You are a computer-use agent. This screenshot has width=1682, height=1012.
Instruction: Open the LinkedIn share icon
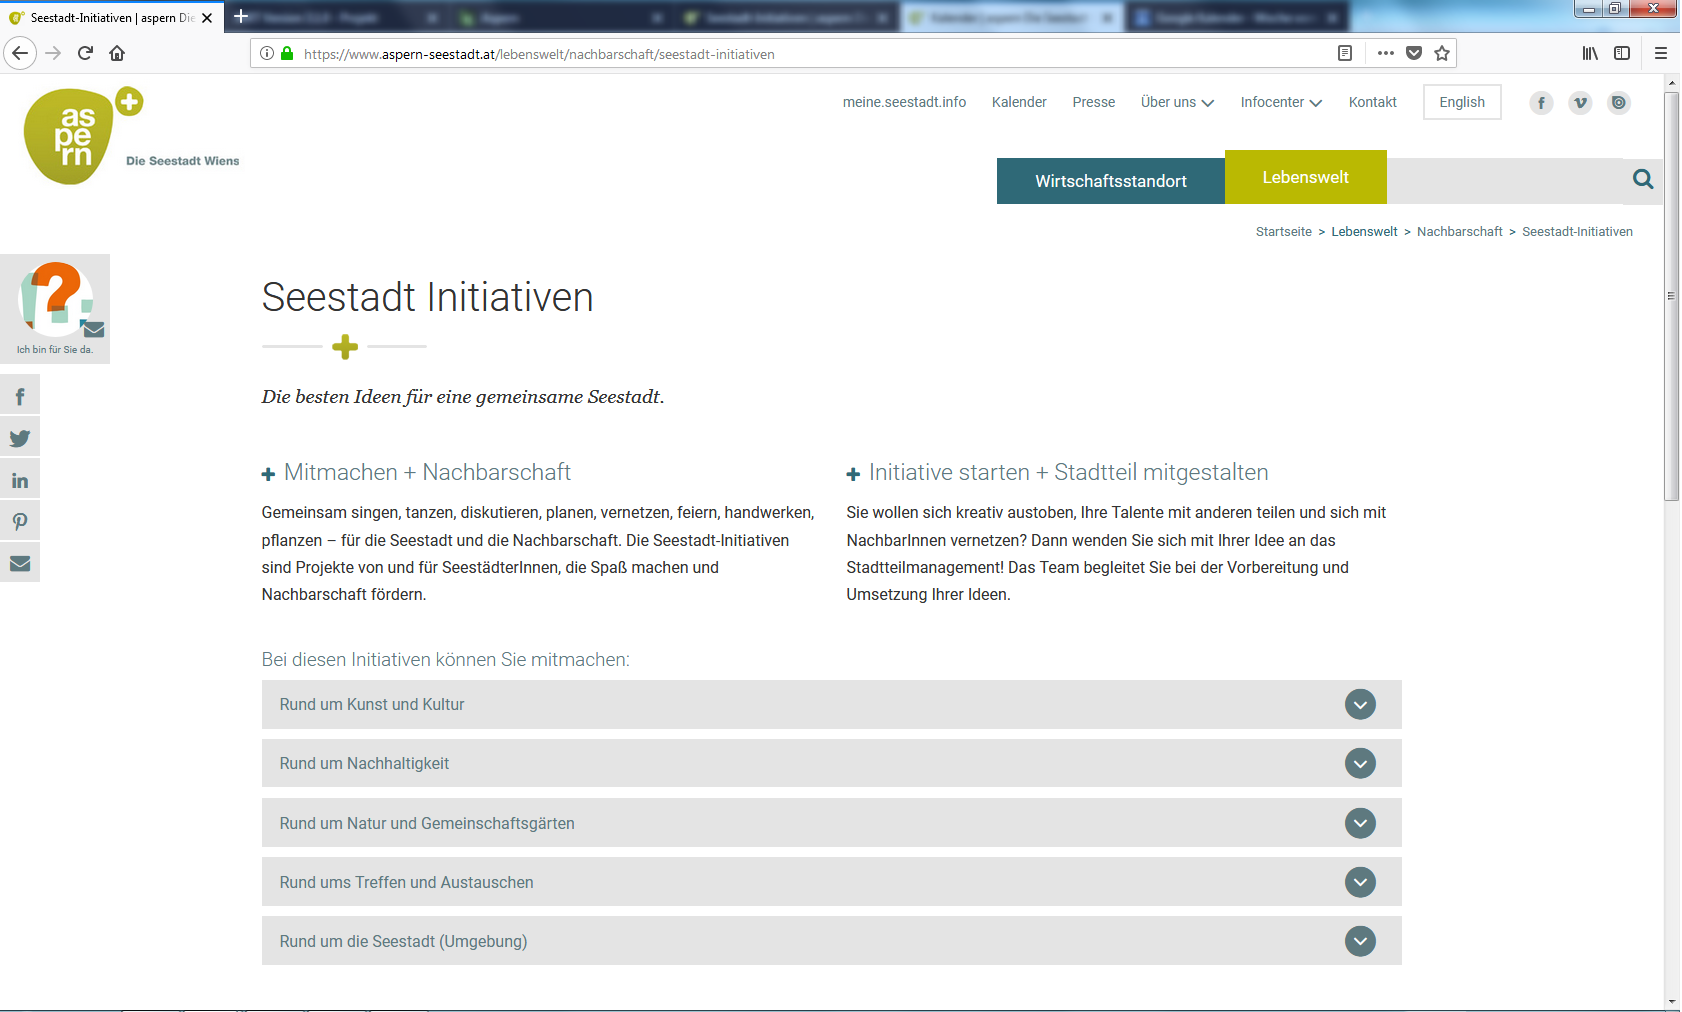(20, 479)
